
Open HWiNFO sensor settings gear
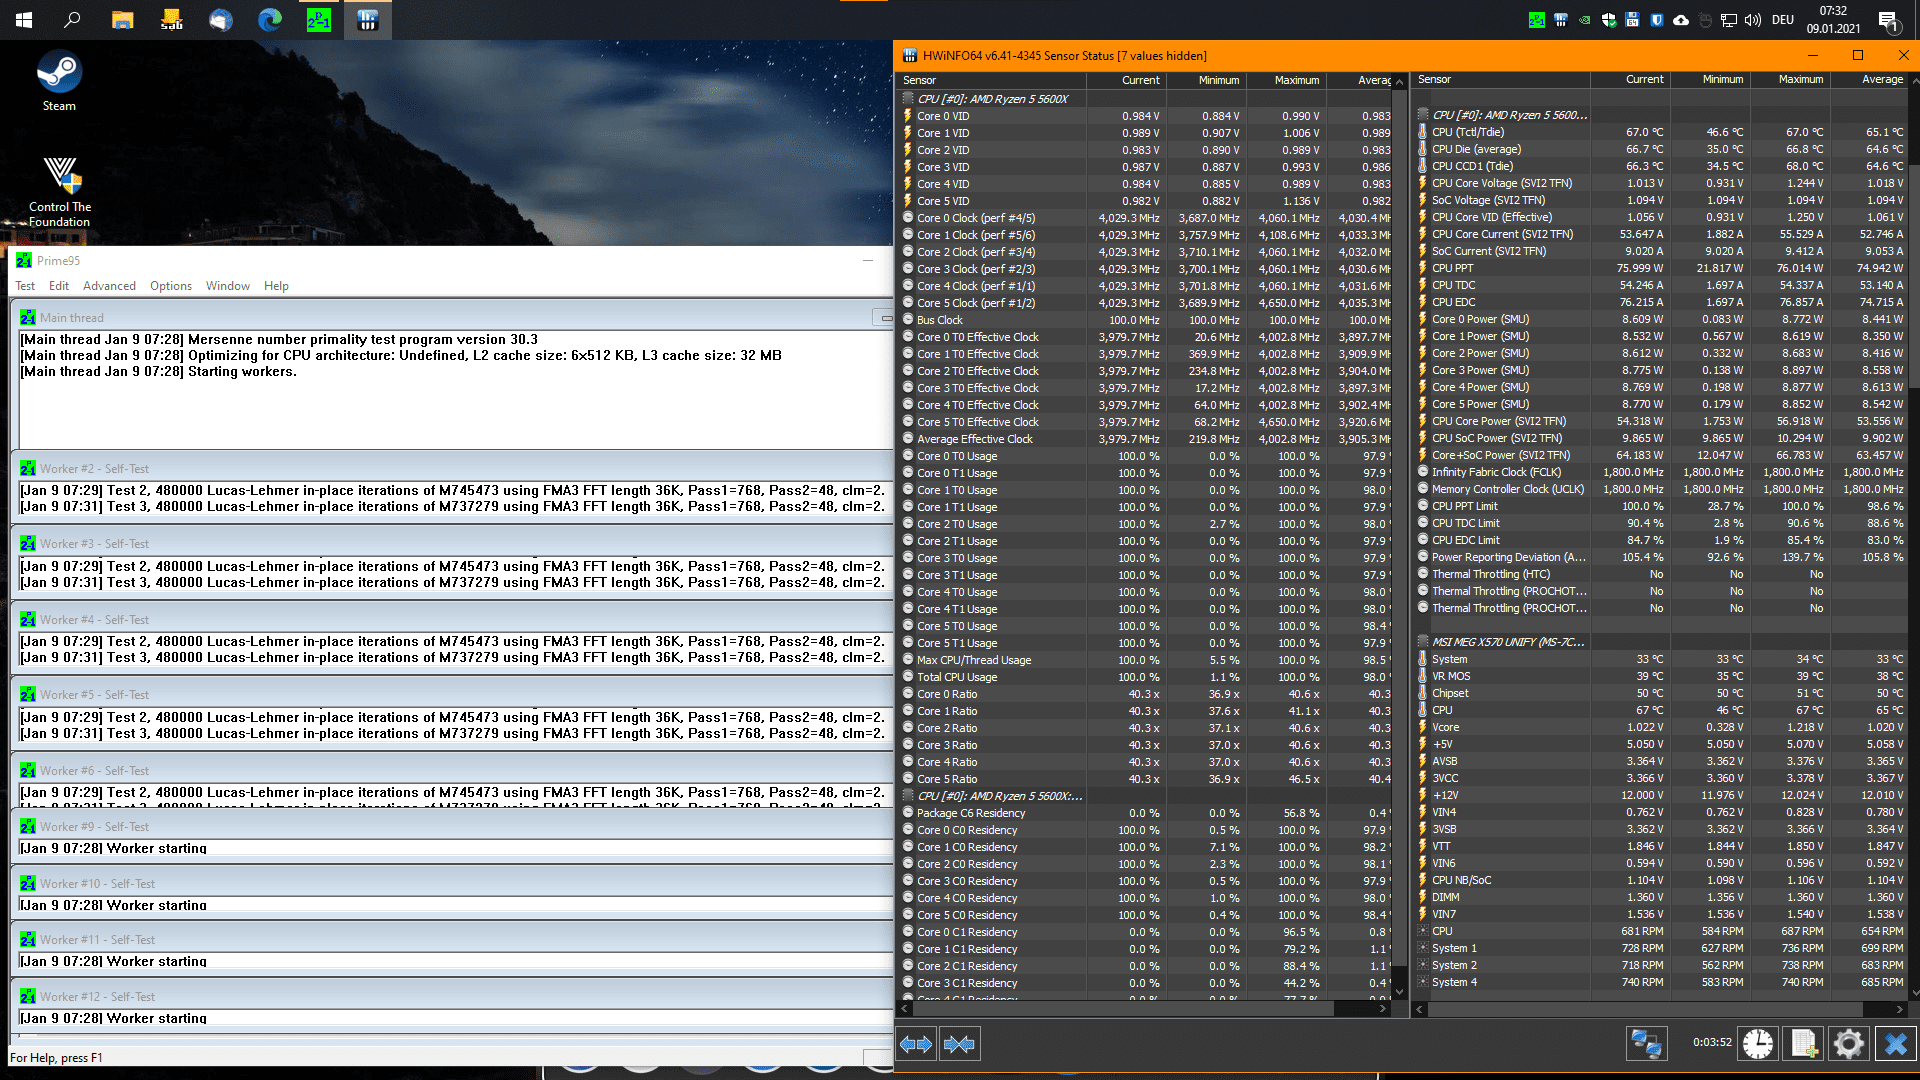1849,1044
